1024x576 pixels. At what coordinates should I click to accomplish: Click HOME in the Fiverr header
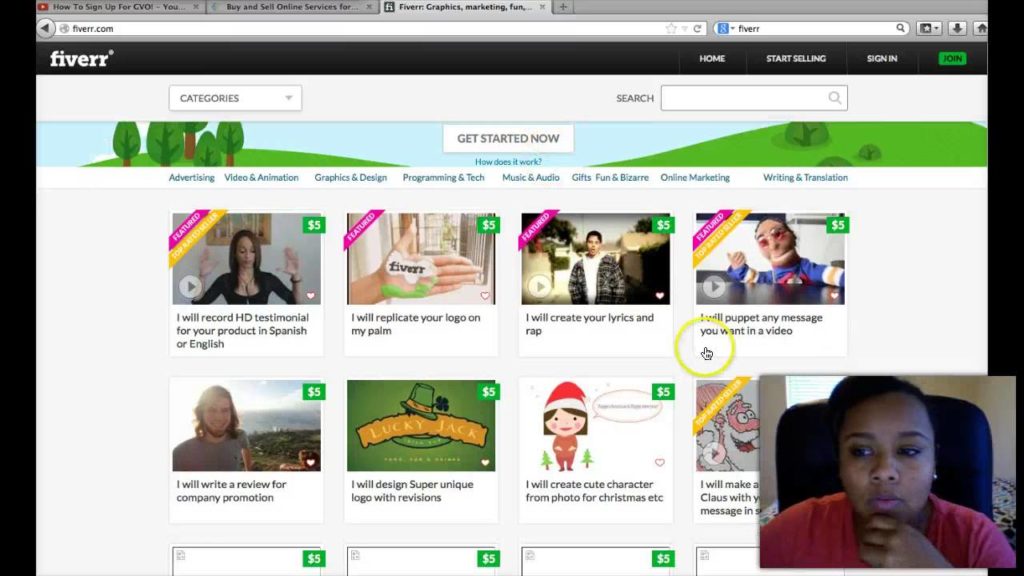(712, 59)
